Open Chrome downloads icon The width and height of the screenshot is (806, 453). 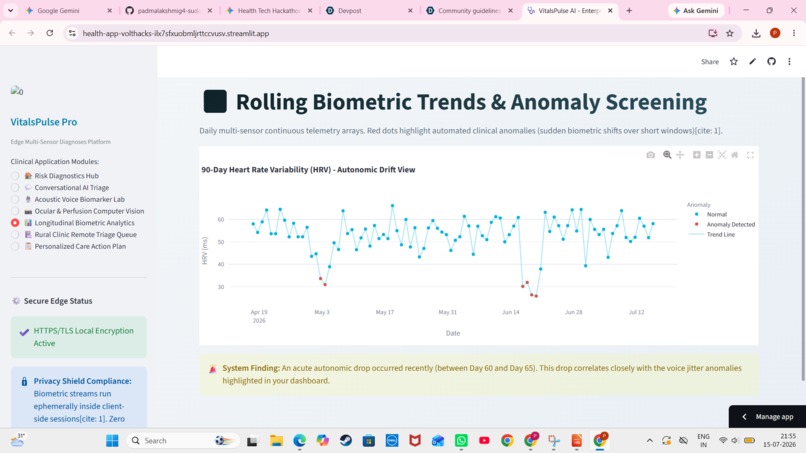(x=756, y=33)
